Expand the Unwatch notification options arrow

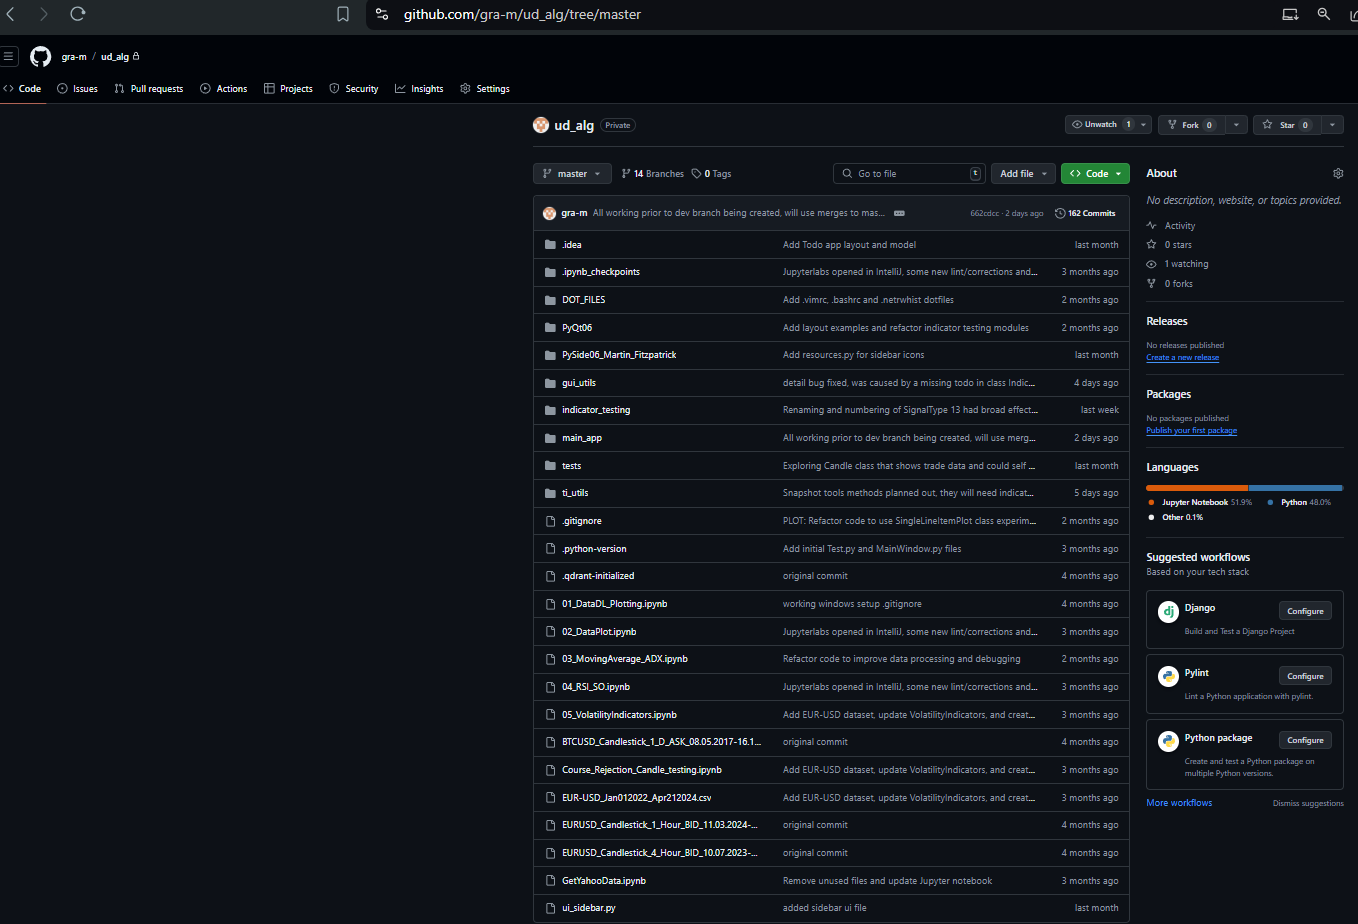(1145, 124)
